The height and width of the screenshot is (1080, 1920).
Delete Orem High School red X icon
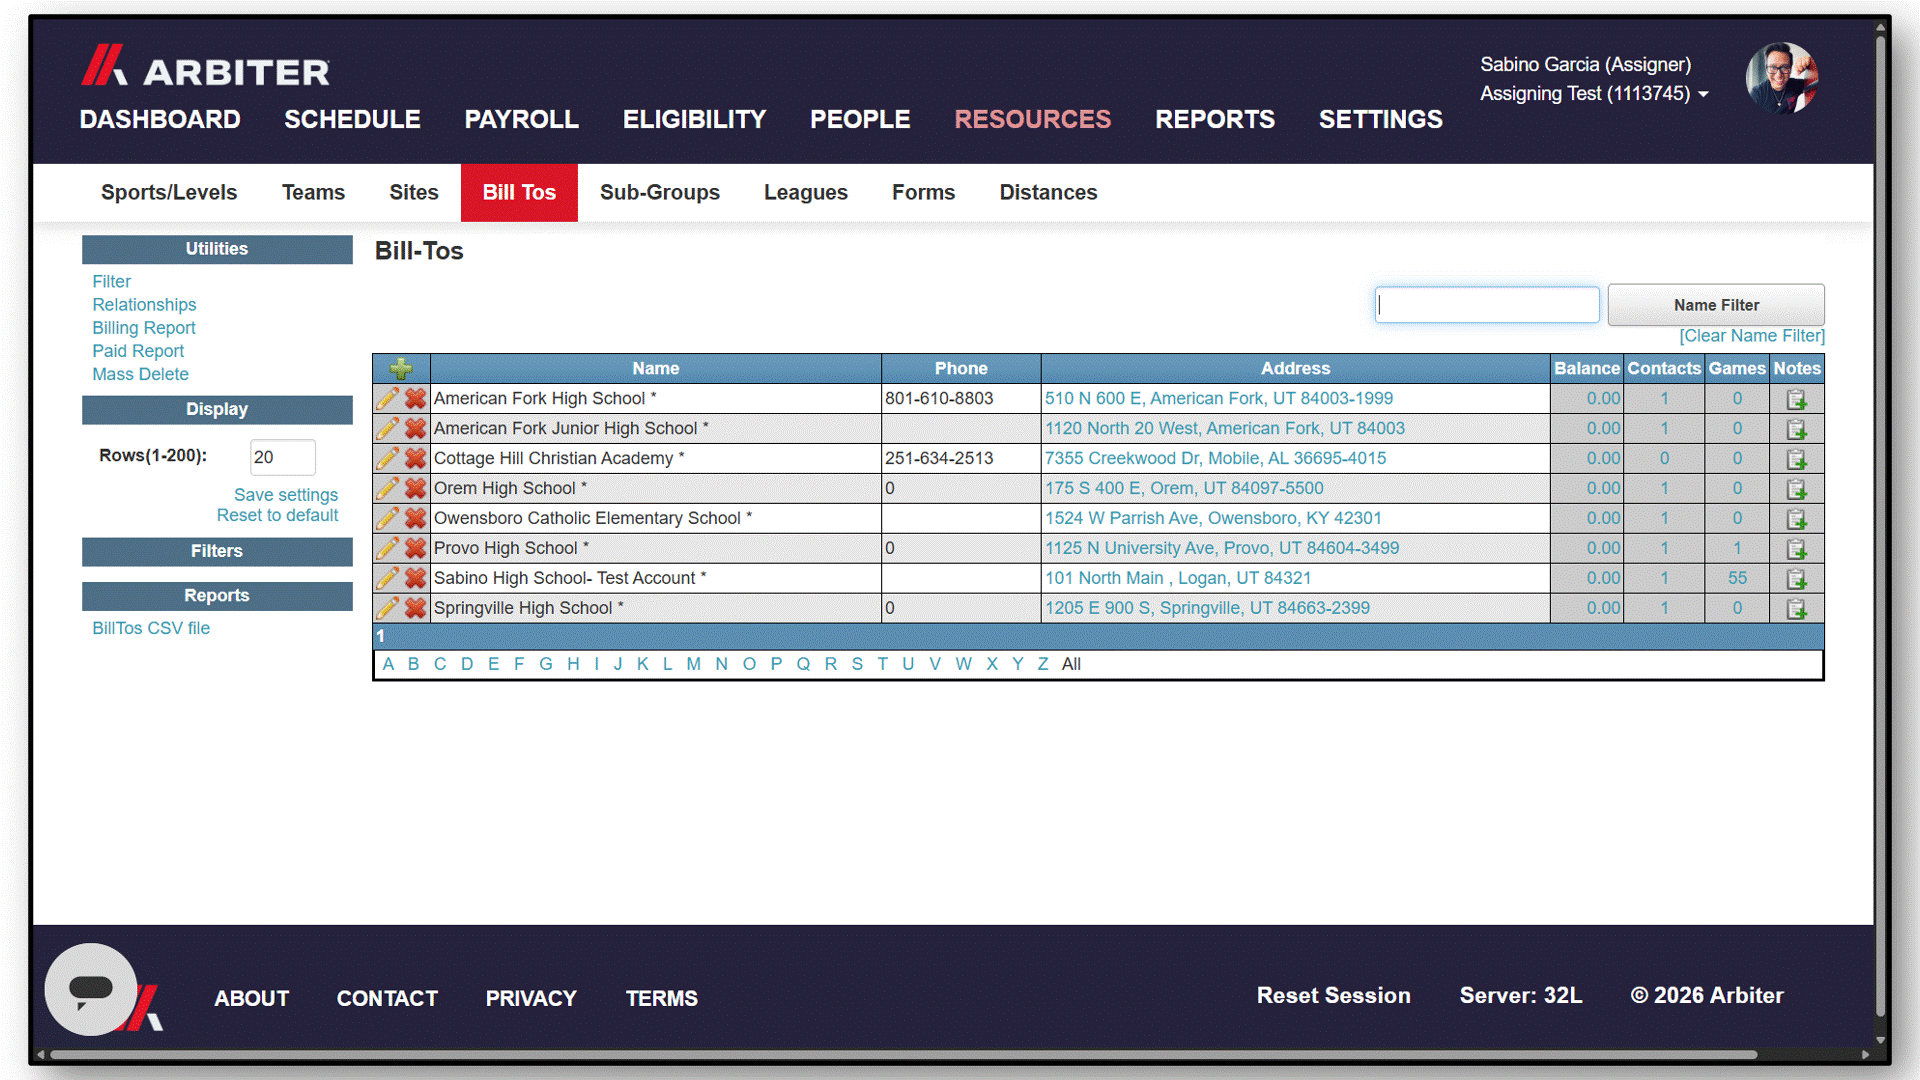pos(415,489)
